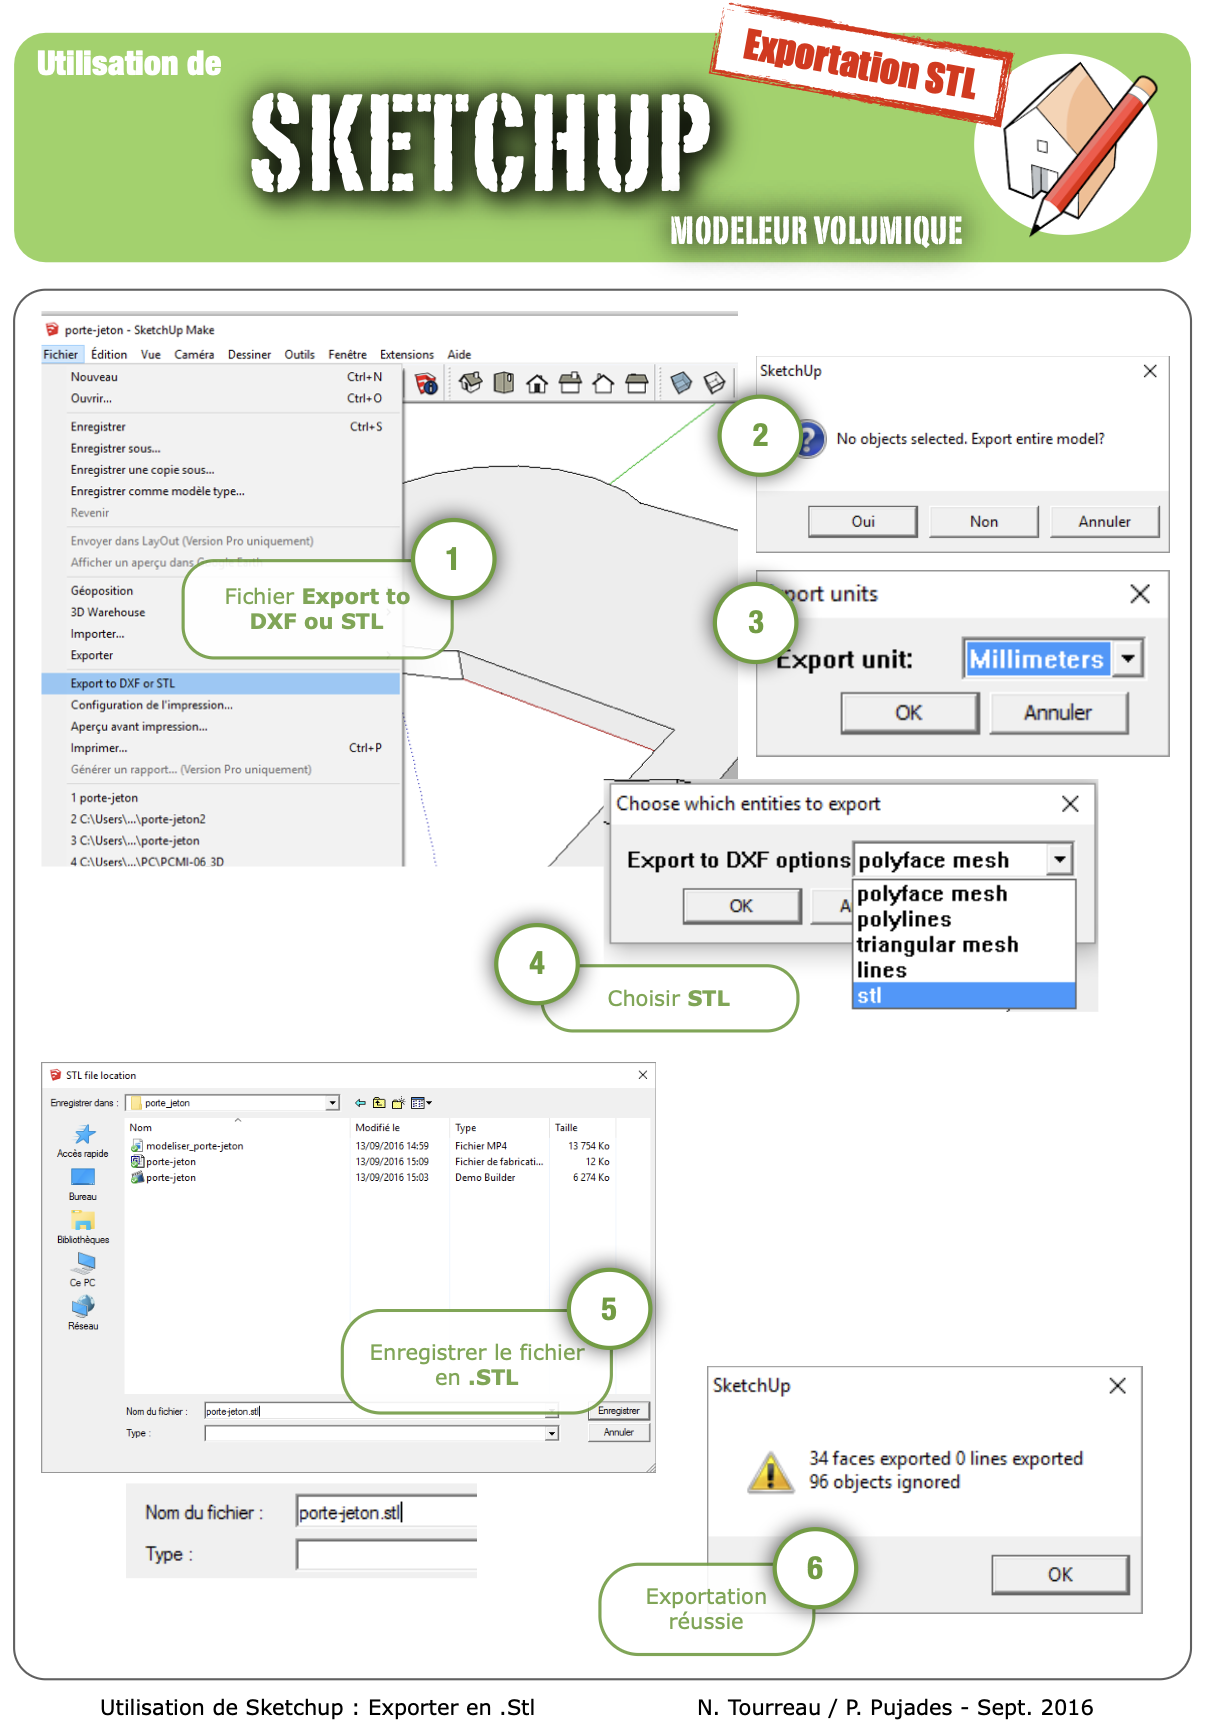Choose triangular mesh from the options list
The image size is (1212, 1734).
click(x=963, y=945)
